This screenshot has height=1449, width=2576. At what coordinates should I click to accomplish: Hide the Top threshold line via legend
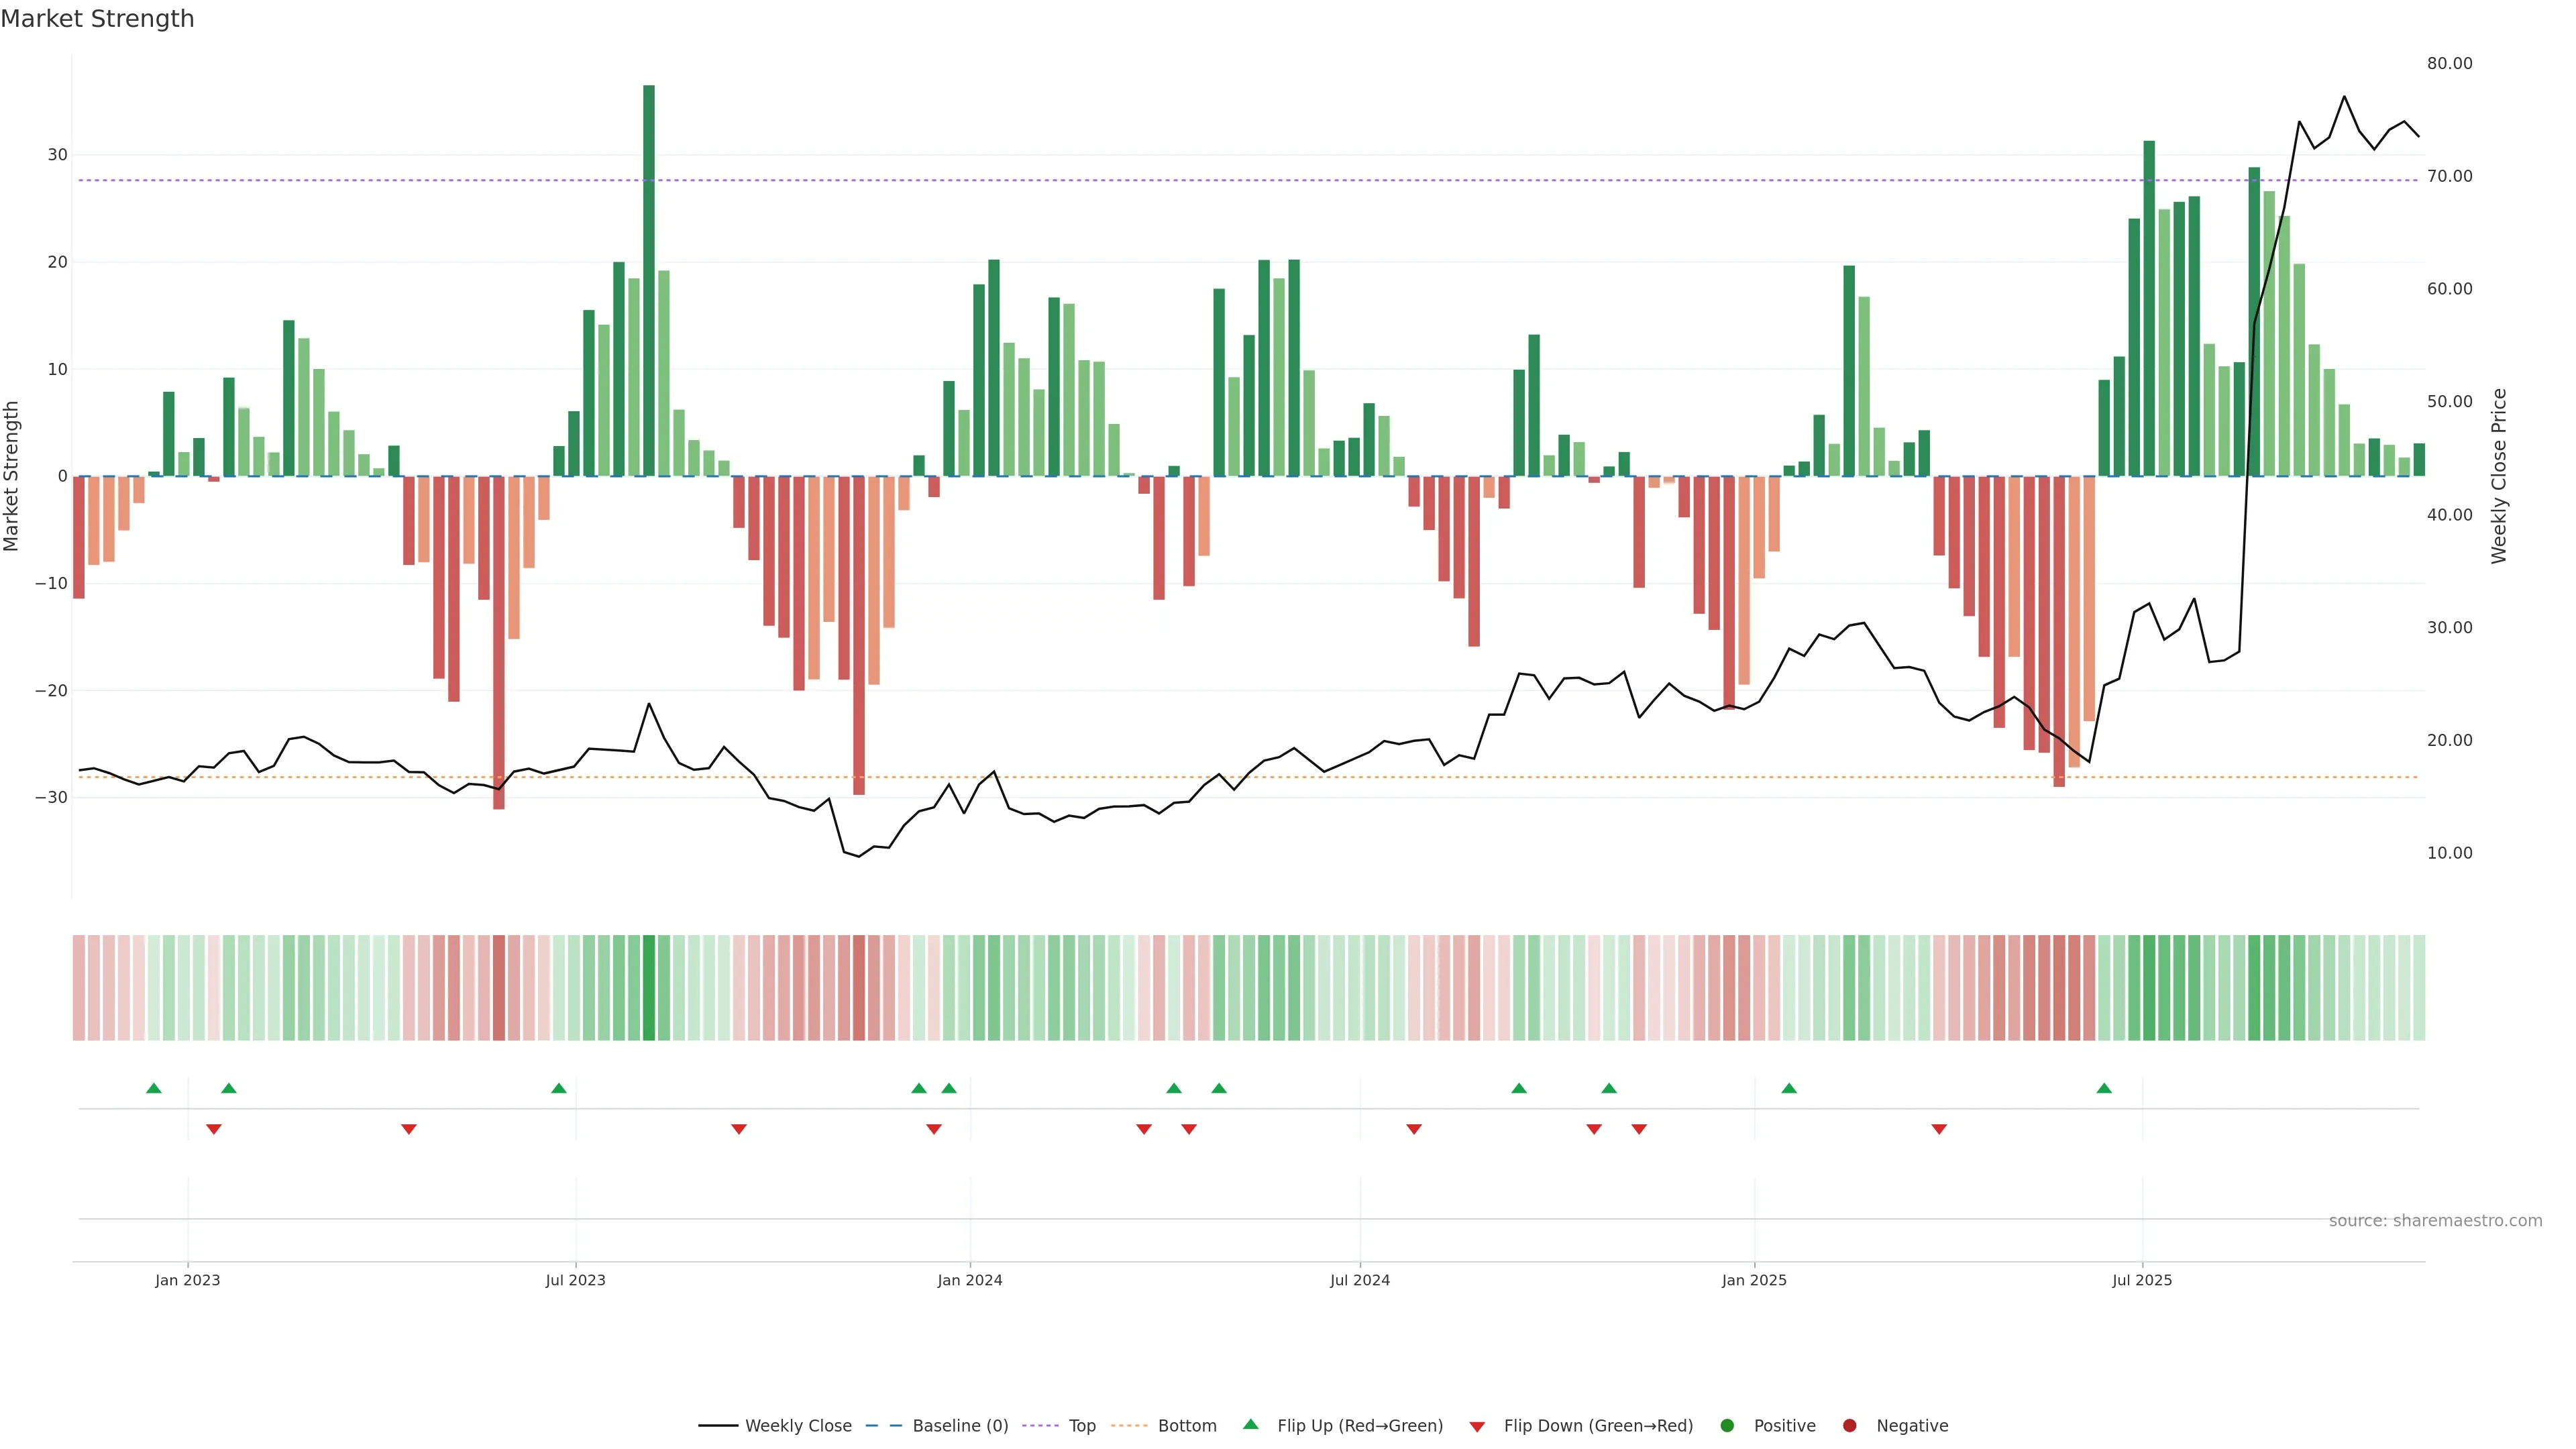coord(1081,1426)
